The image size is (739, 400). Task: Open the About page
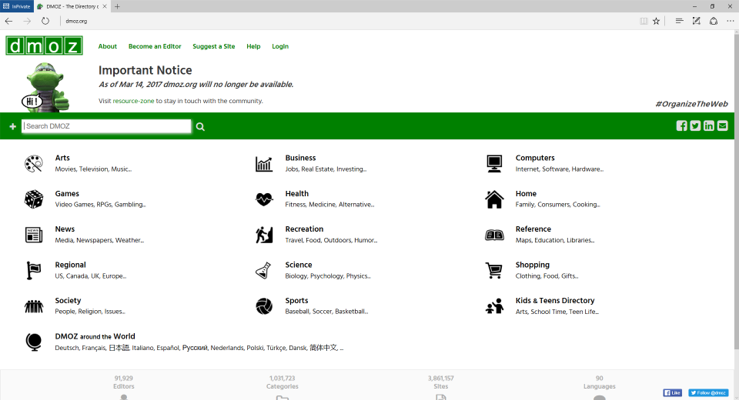(107, 46)
